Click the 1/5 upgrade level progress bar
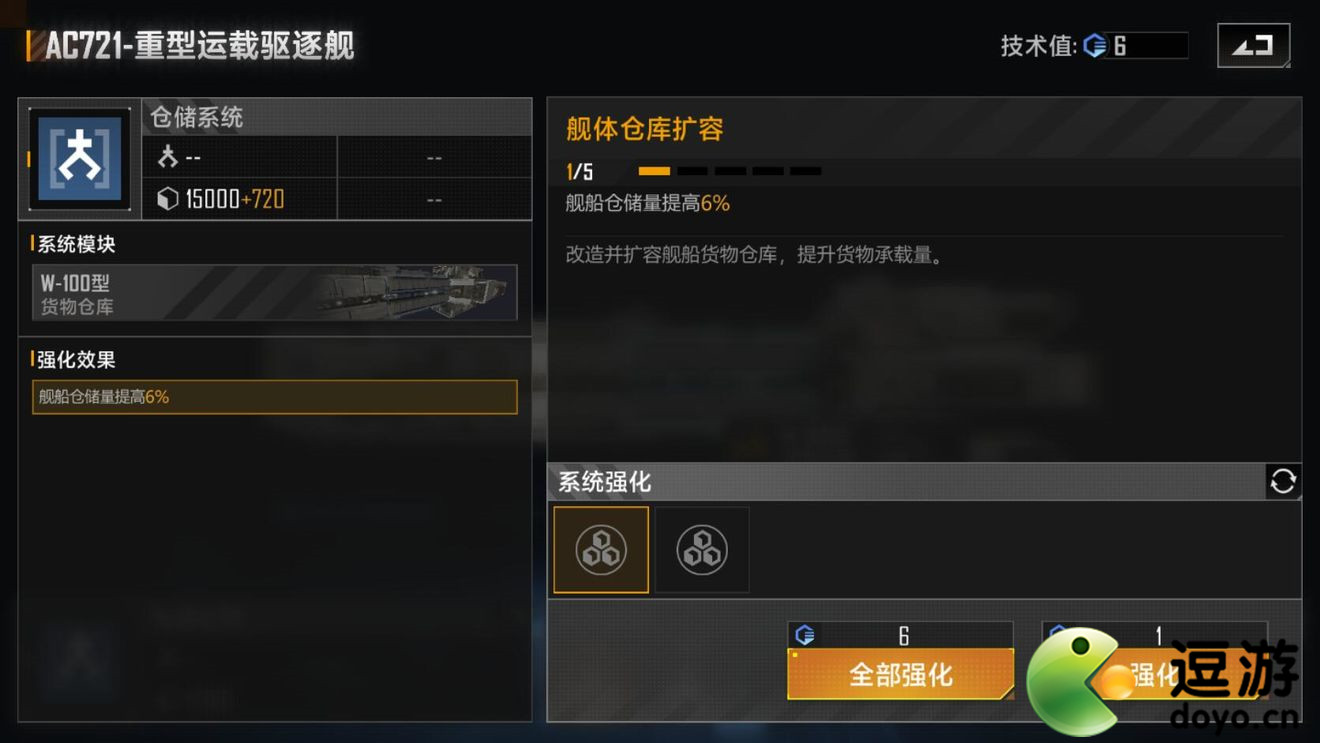Image resolution: width=1320 pixels, height=743 pixels. pos(730,171)
